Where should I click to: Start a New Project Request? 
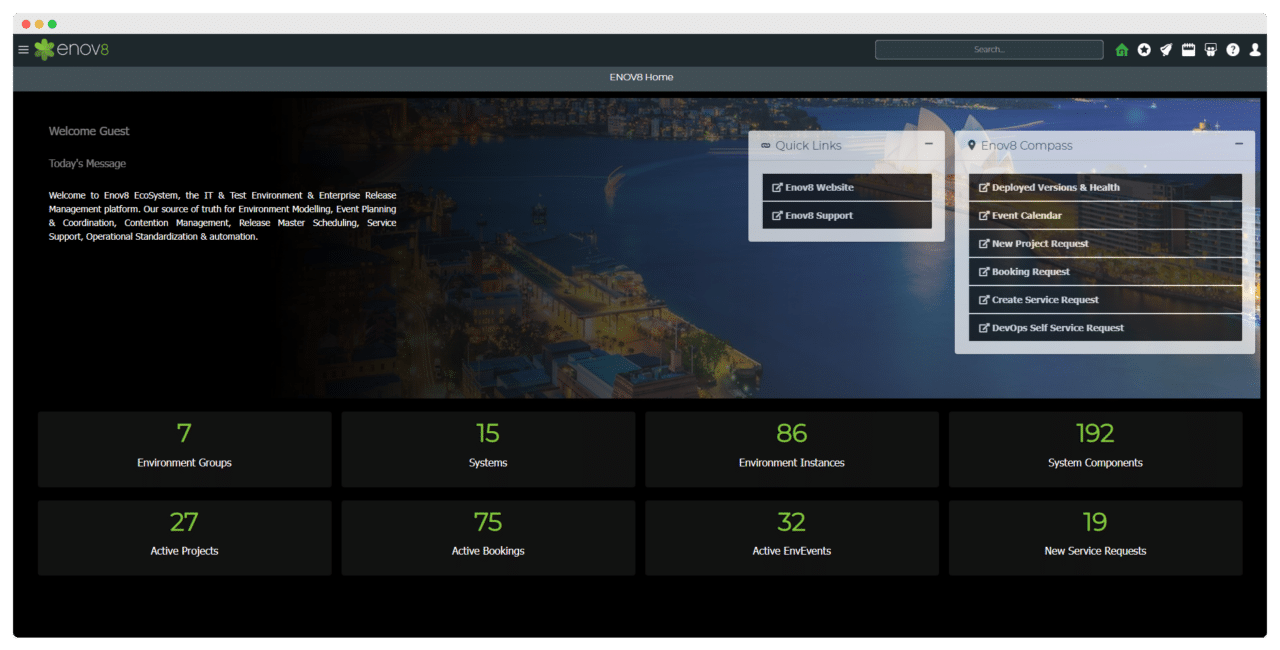pyautogui.click(x=1105, y=243)
